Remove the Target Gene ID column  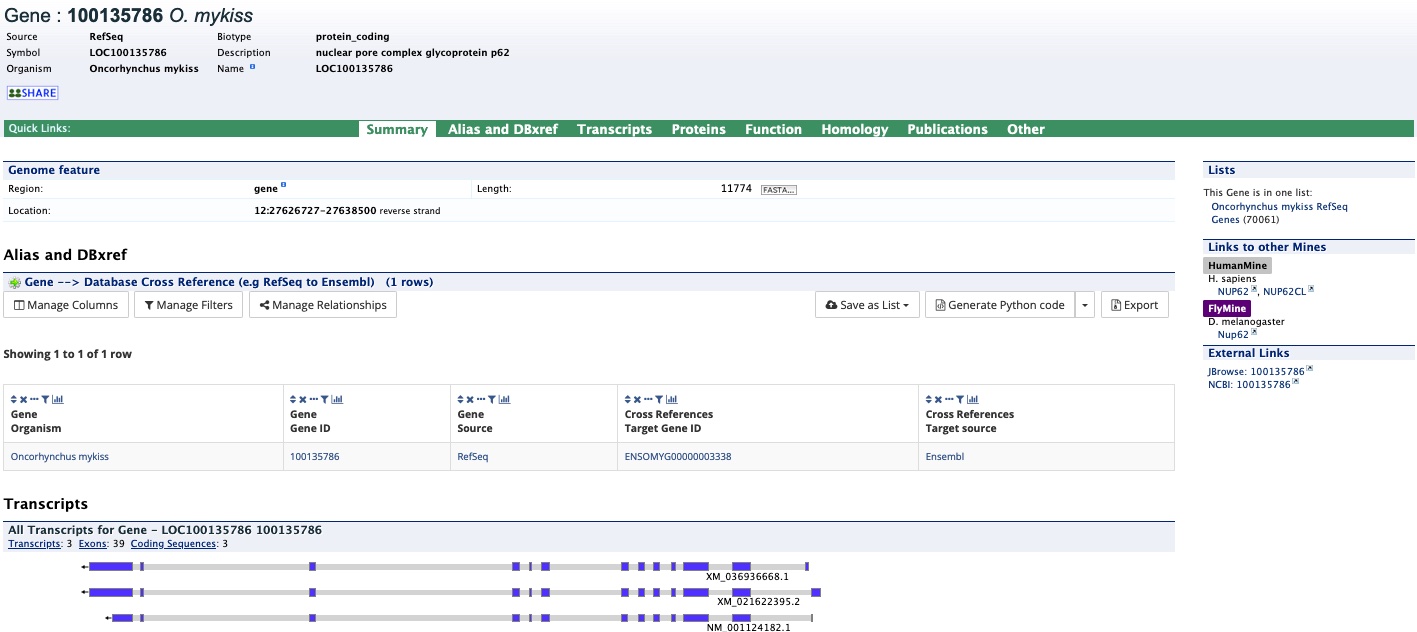[637, 399]
